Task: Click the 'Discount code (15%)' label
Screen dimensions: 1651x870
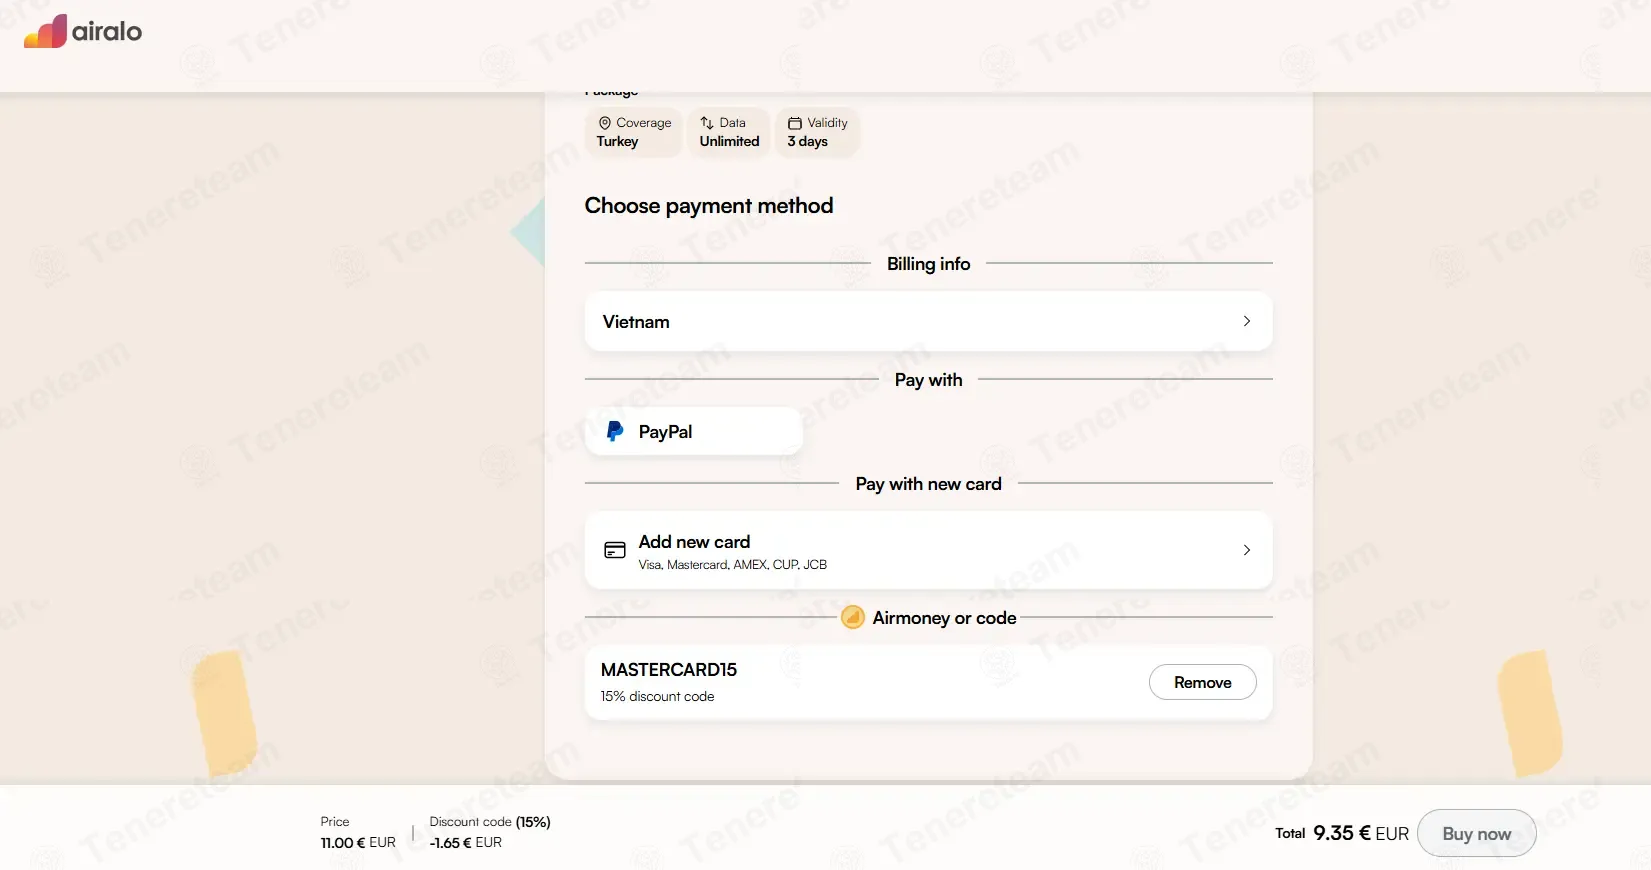Action: 490,822
